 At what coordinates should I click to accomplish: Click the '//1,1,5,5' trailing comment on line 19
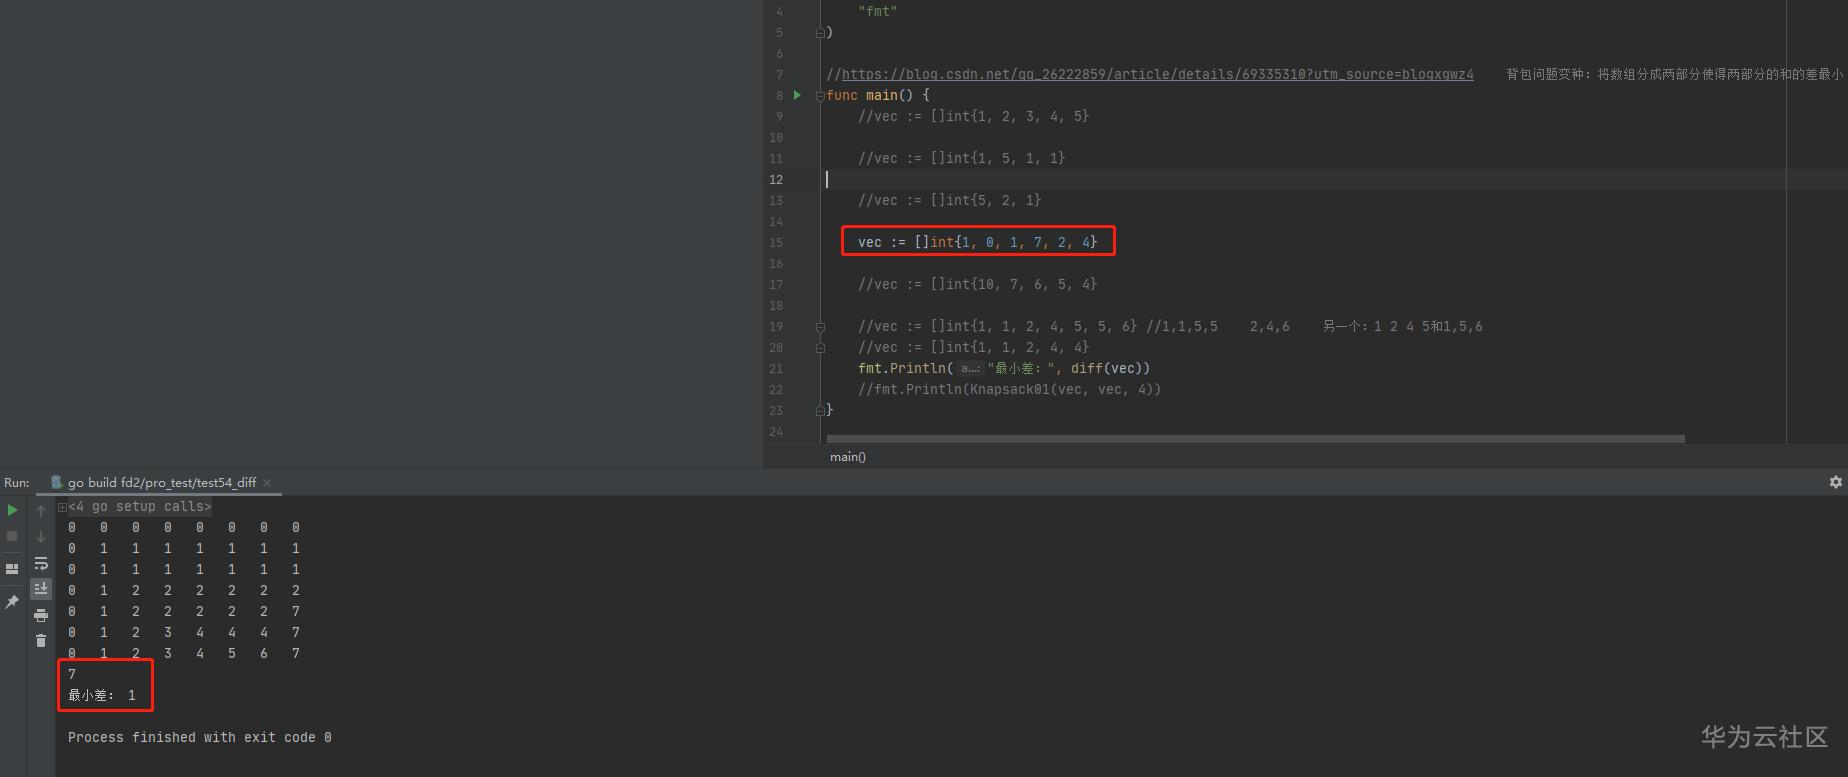[1182, 326]
